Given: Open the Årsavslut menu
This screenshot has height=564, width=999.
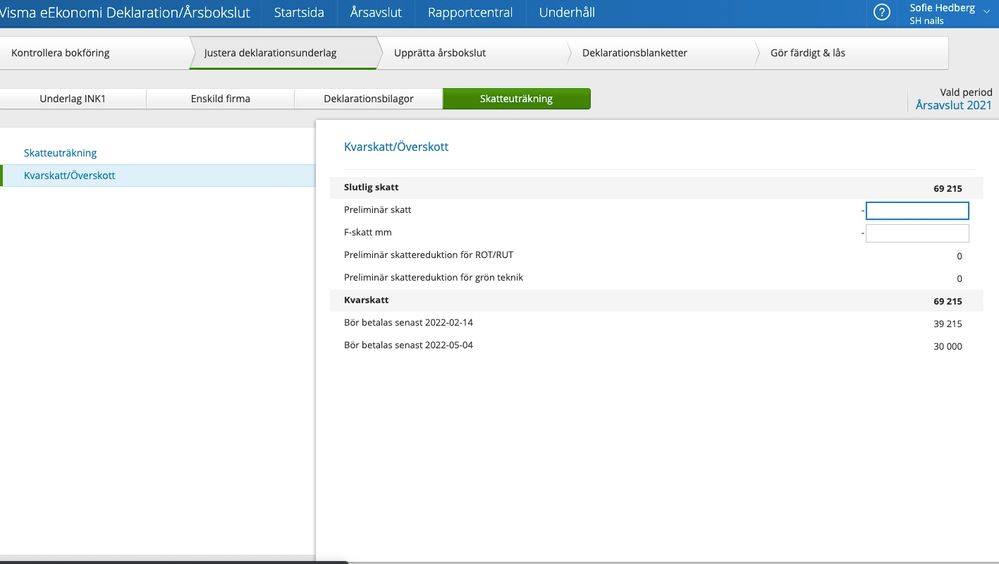Looking at the screenshot, I should tap(376, 13).
